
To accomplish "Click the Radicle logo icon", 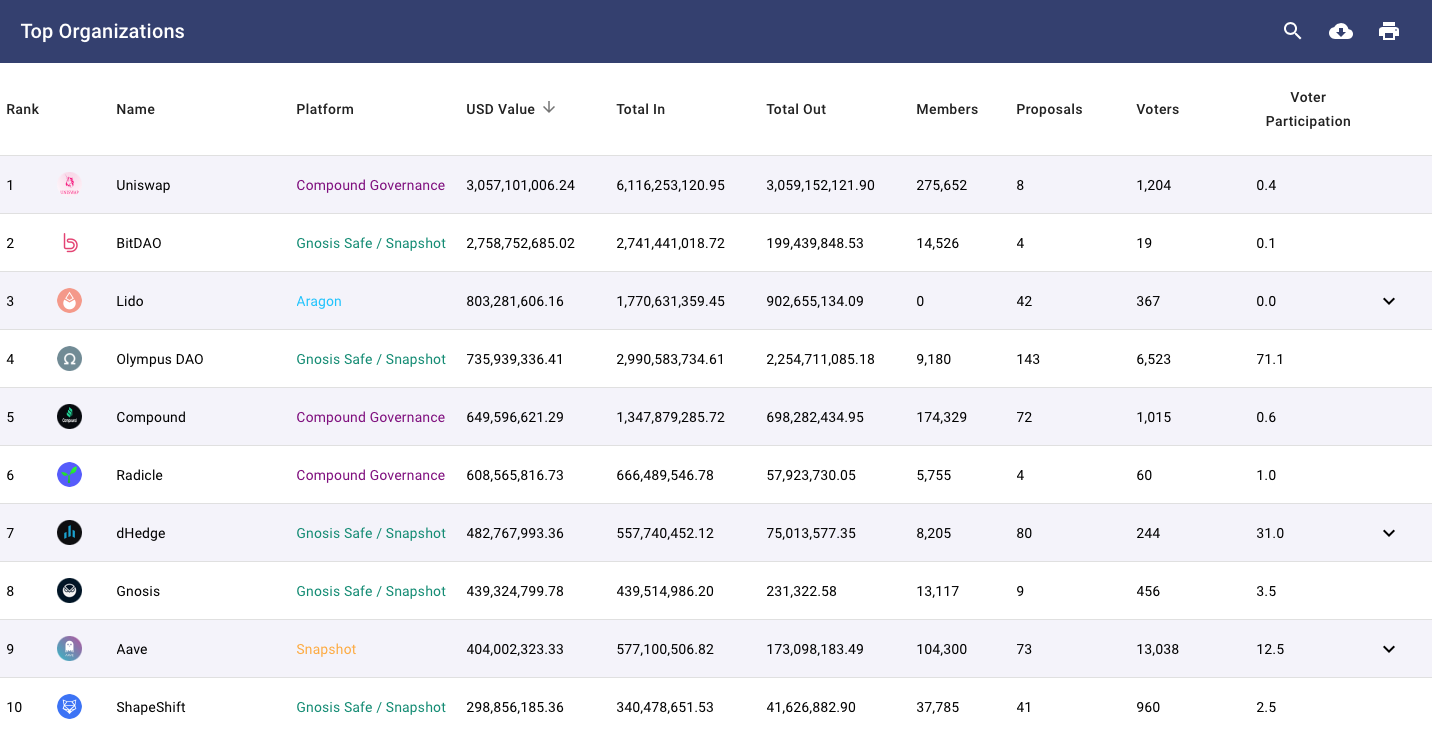I will tap(69, 475).
